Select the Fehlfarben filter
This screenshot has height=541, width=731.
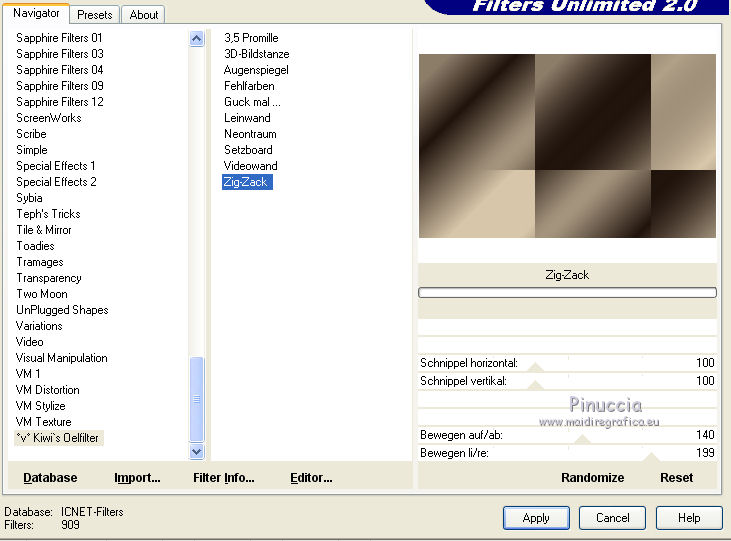(x=249, y=86)
